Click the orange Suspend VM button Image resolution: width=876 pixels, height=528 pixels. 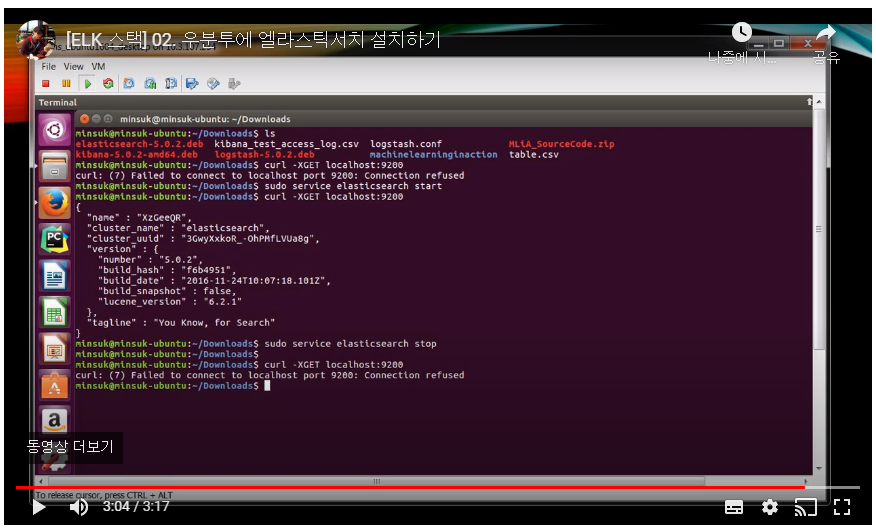pos(66,84)
